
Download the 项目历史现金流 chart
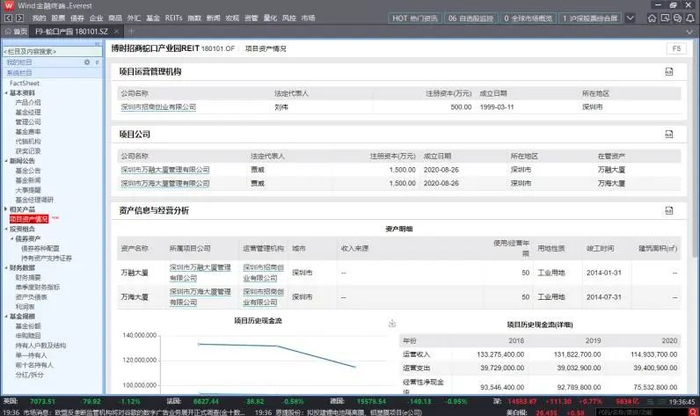pos(392,323)
